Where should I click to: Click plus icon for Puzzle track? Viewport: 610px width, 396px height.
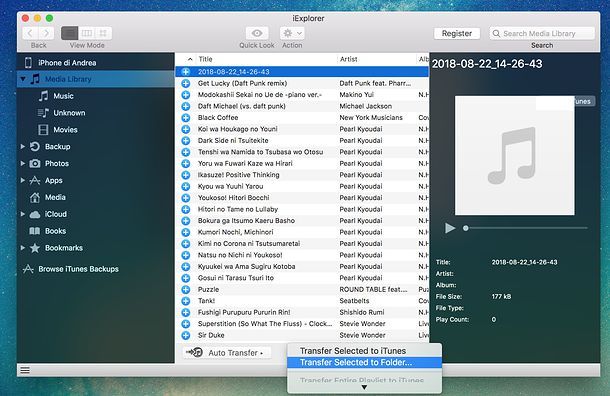(x=186, y=289)
